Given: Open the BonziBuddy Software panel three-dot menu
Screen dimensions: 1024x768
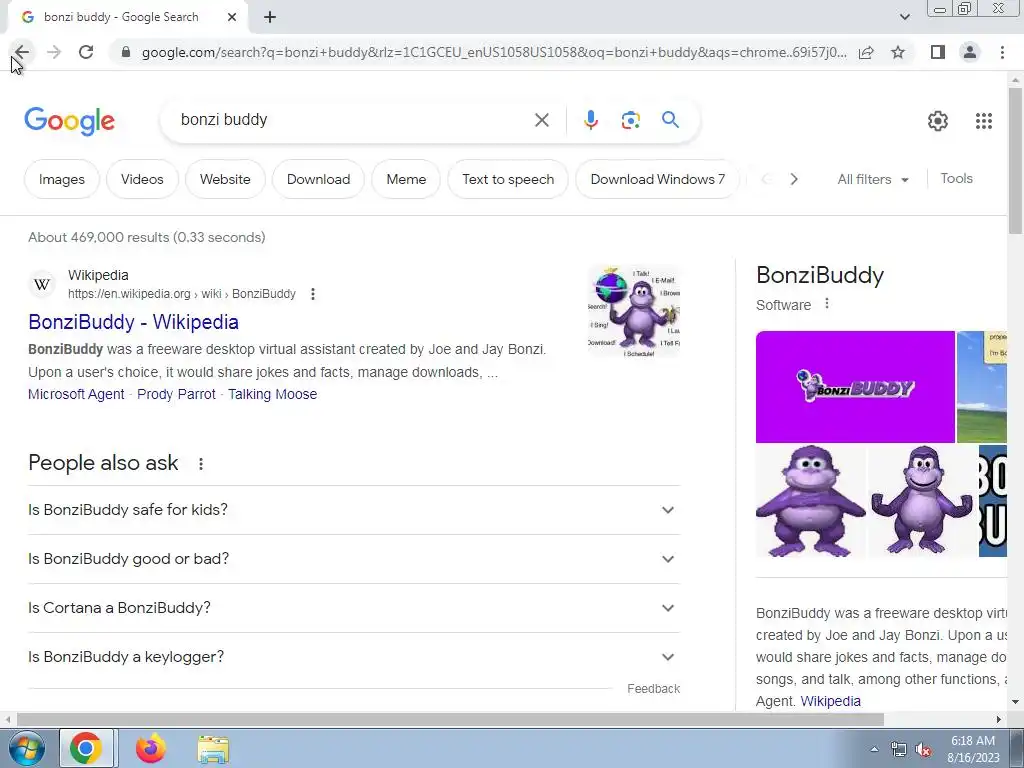Looking at the screenshot, I should [x=827, y=304].
